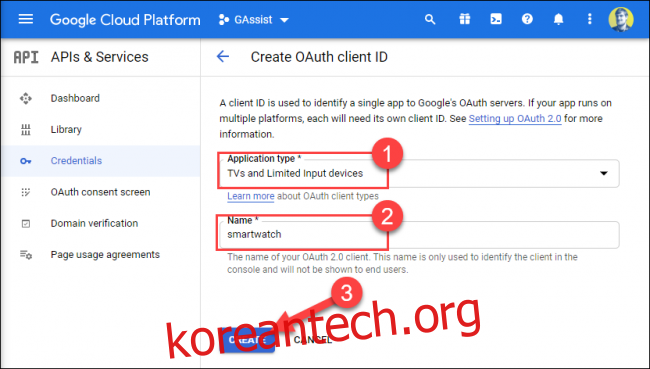650x369 pixels.
Task: Click the Dashboard icon
Action: (x=26, y=98)
